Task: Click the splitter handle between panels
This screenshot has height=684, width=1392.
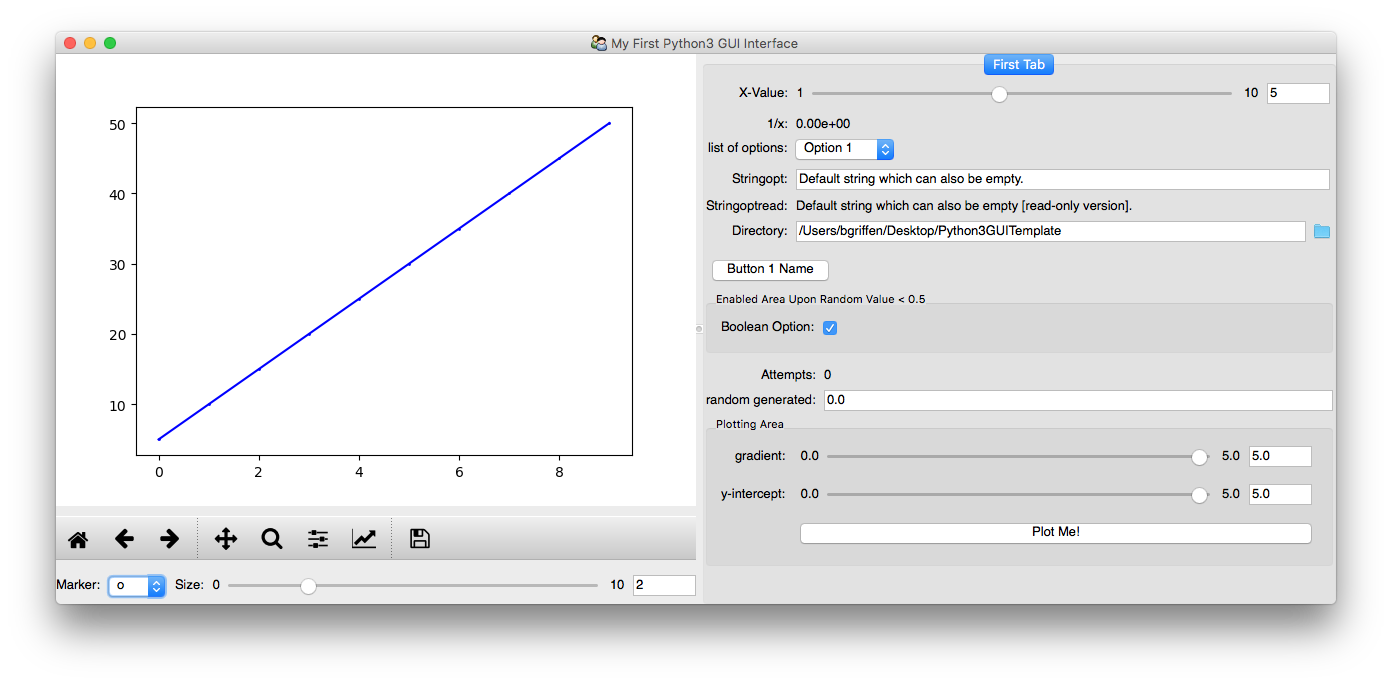Action: pyautogui.click(x=699, y=328)
